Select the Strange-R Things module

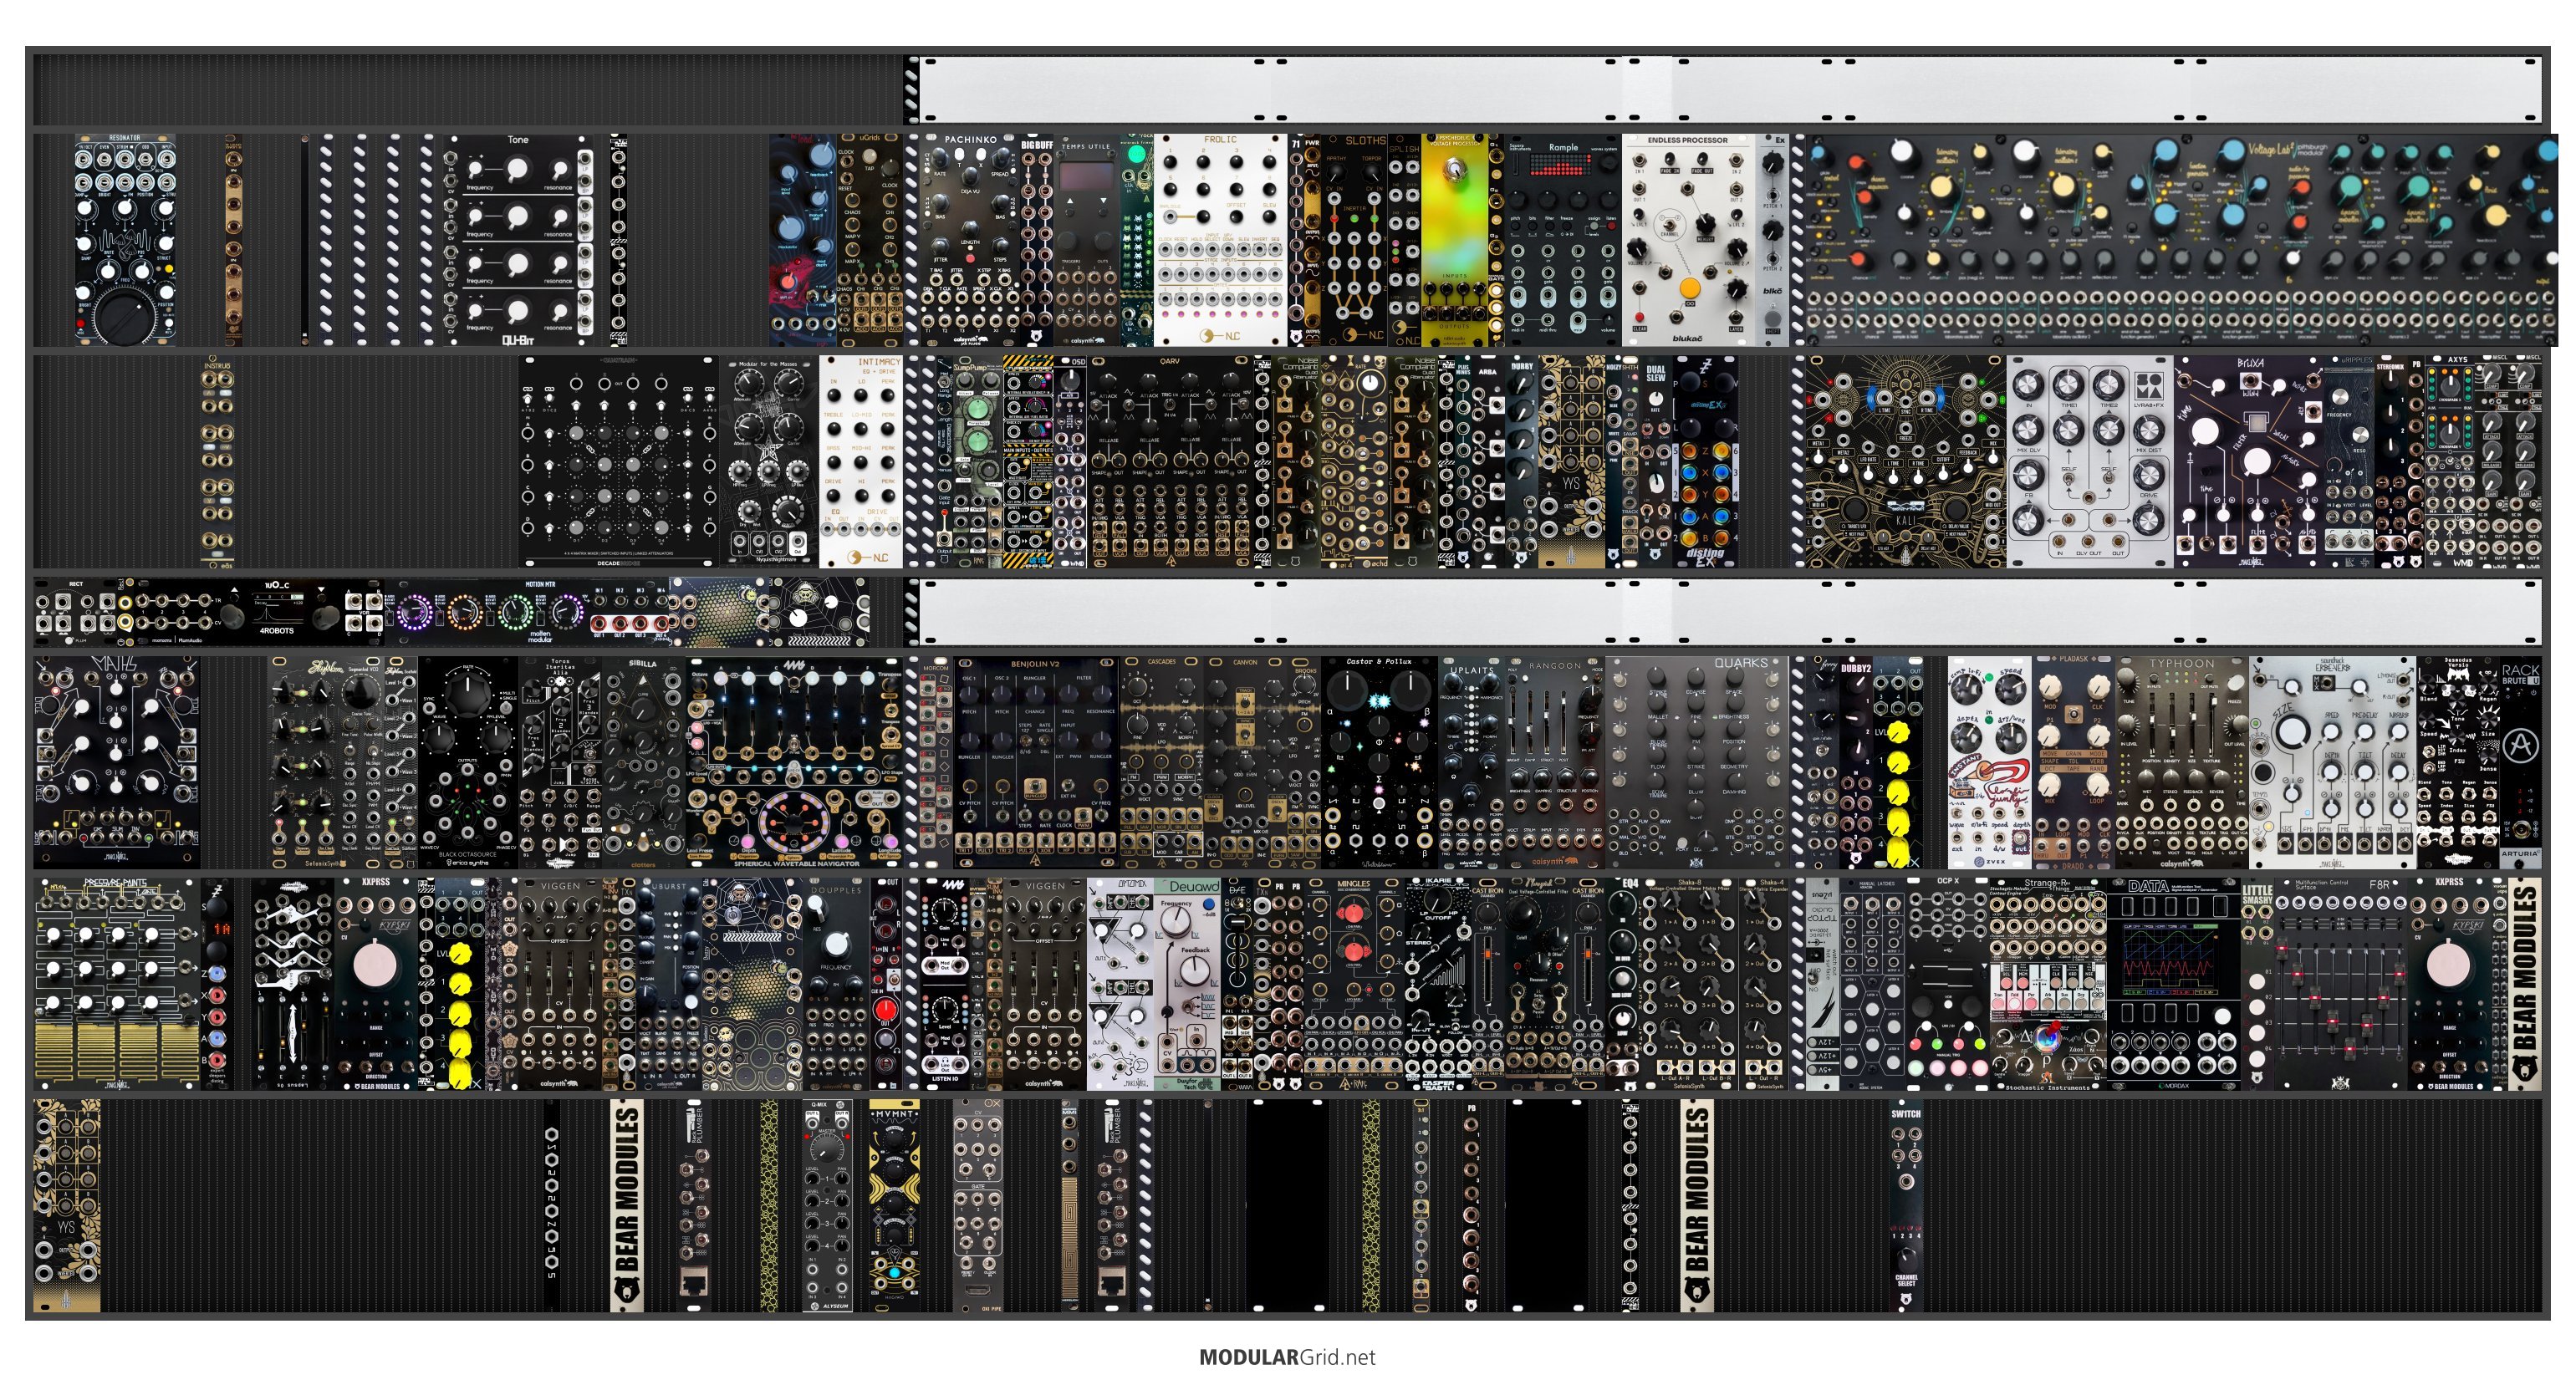(x=2048, y=984)
